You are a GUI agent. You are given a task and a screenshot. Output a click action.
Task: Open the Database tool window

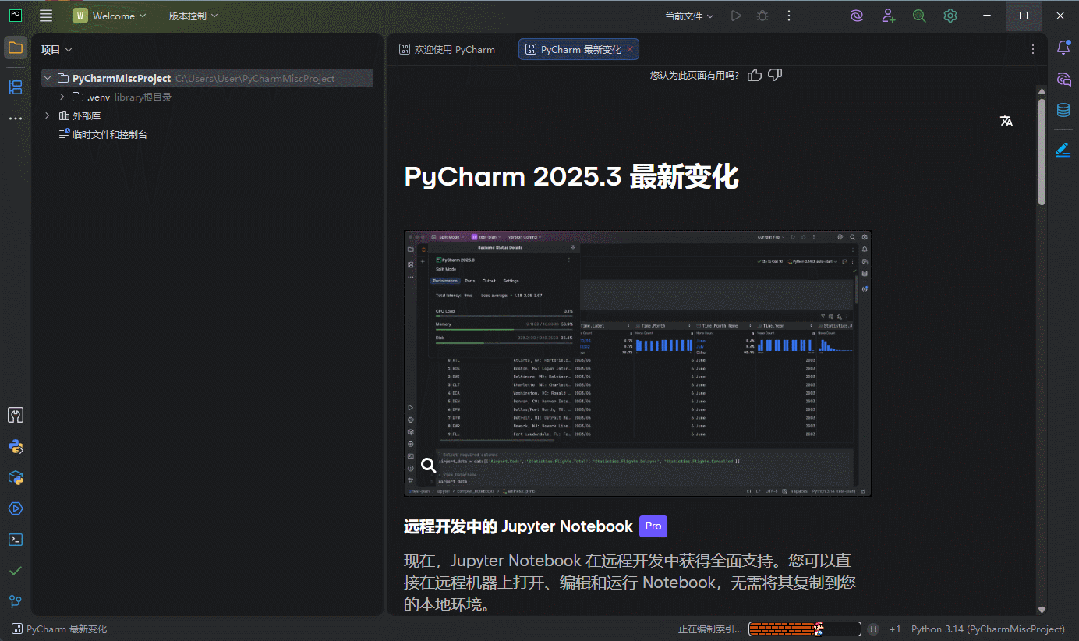tap(1063, 110)
